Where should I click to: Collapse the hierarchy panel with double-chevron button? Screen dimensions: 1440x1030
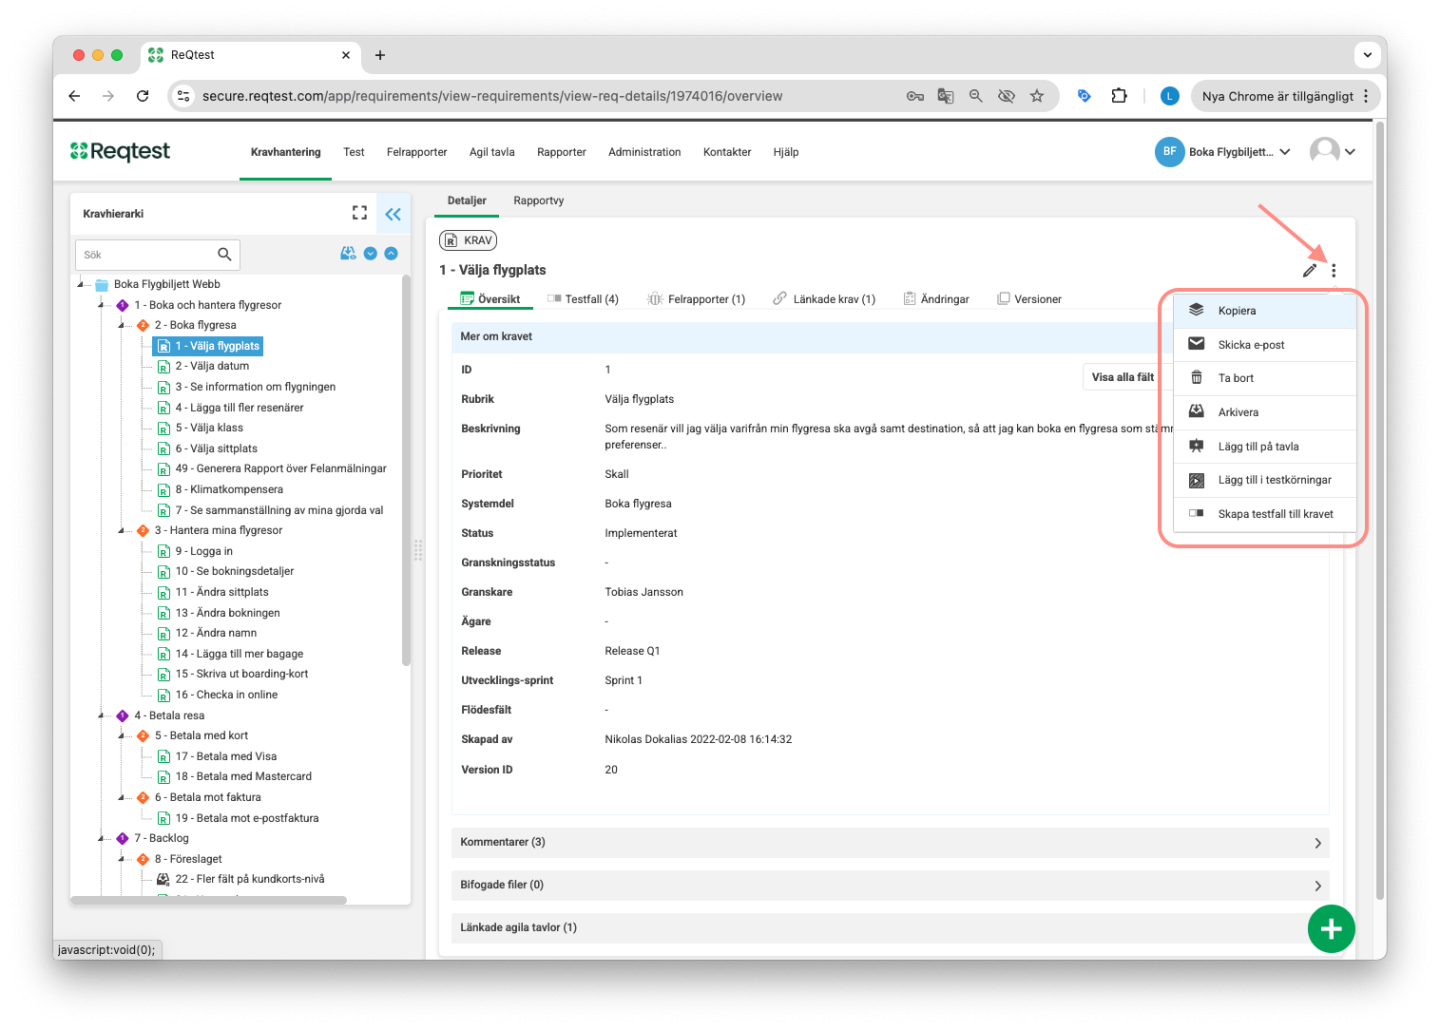tap(393, 214)
